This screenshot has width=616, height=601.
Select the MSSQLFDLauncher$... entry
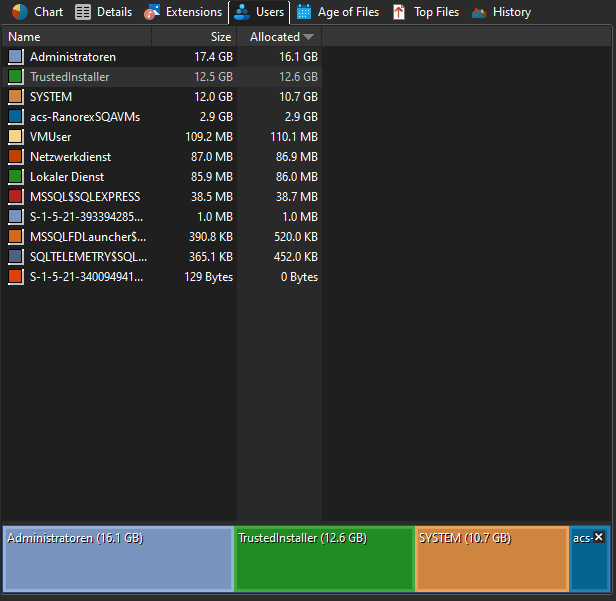point(88,237)
